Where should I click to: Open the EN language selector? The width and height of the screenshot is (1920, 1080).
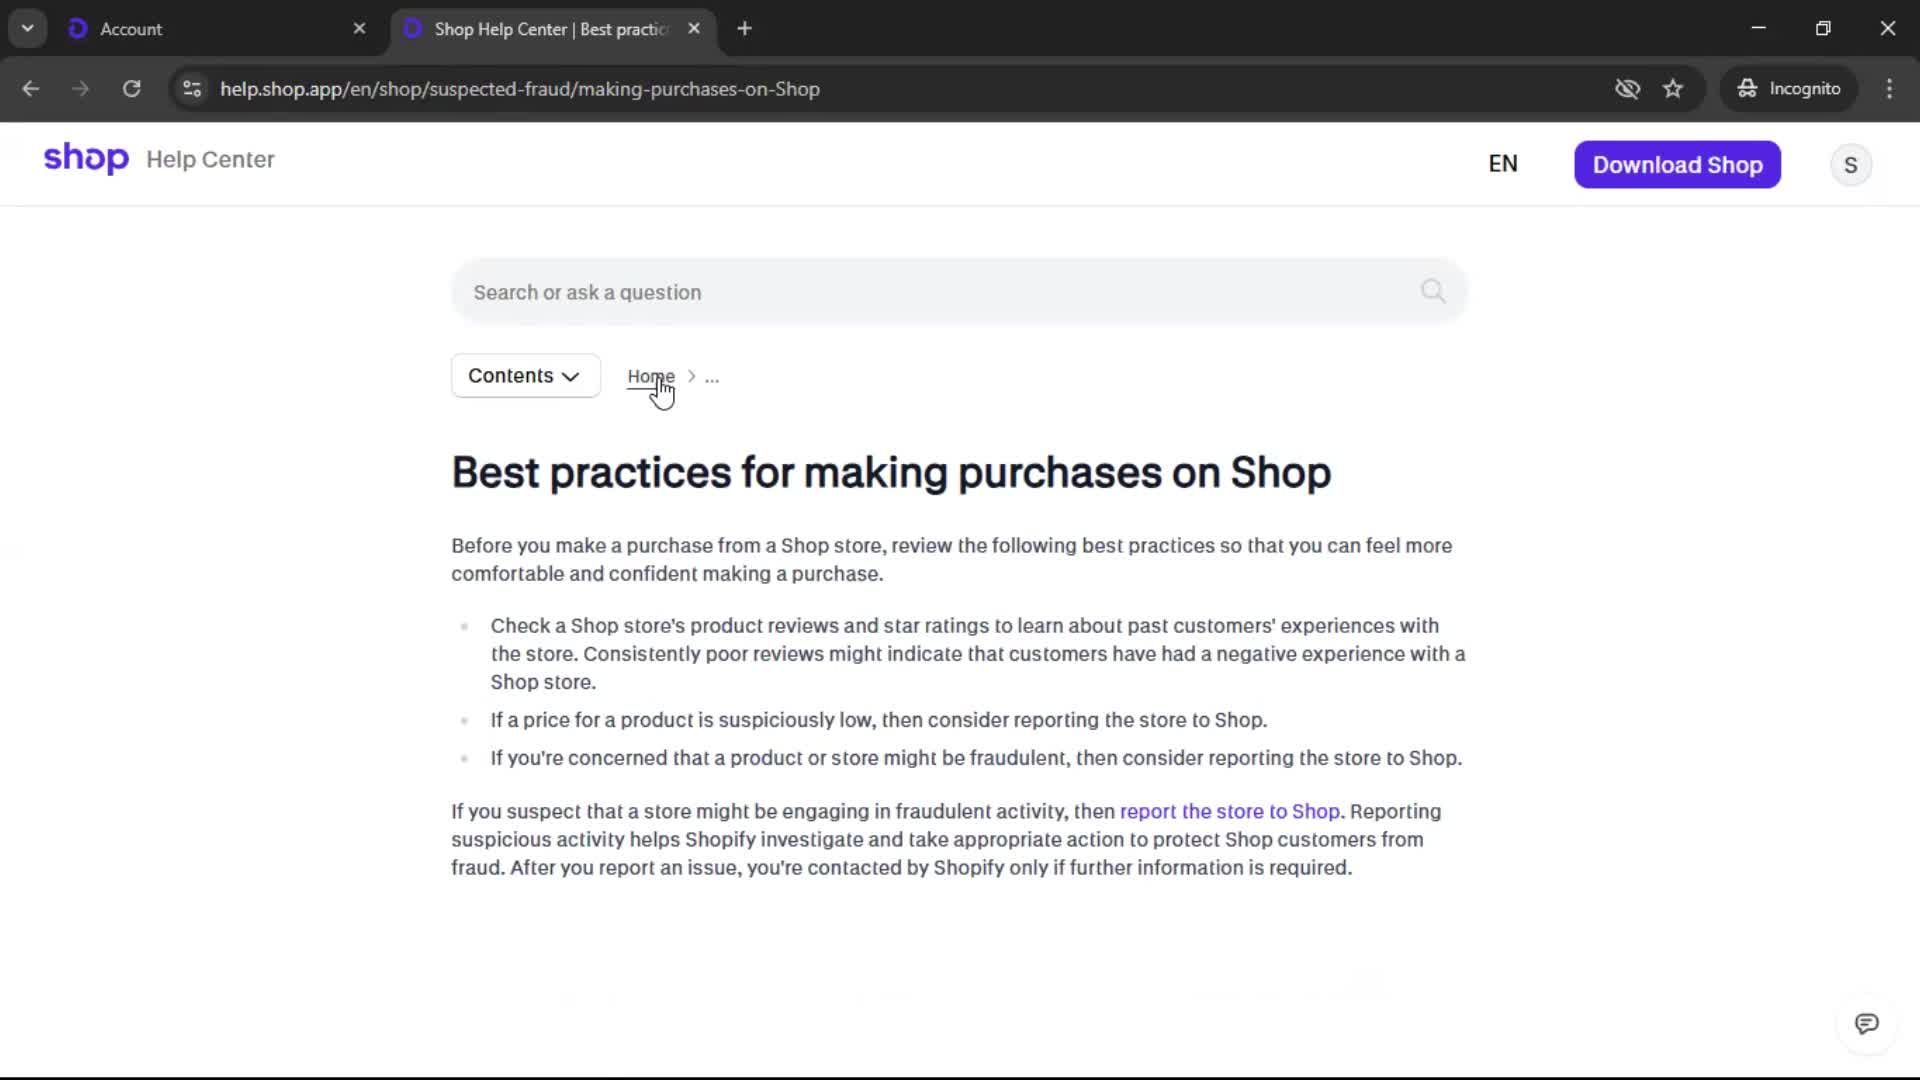1502,164
